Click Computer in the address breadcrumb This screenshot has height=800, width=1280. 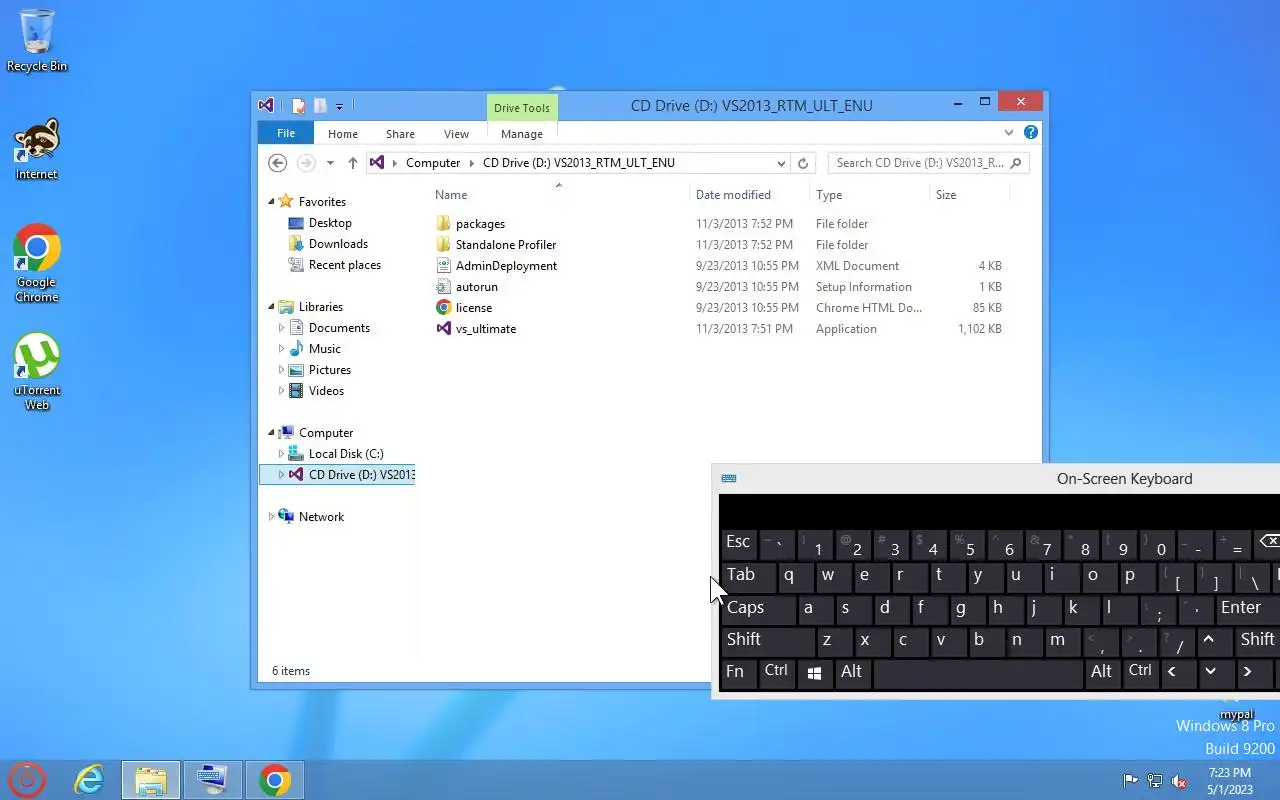coord(433,163)
